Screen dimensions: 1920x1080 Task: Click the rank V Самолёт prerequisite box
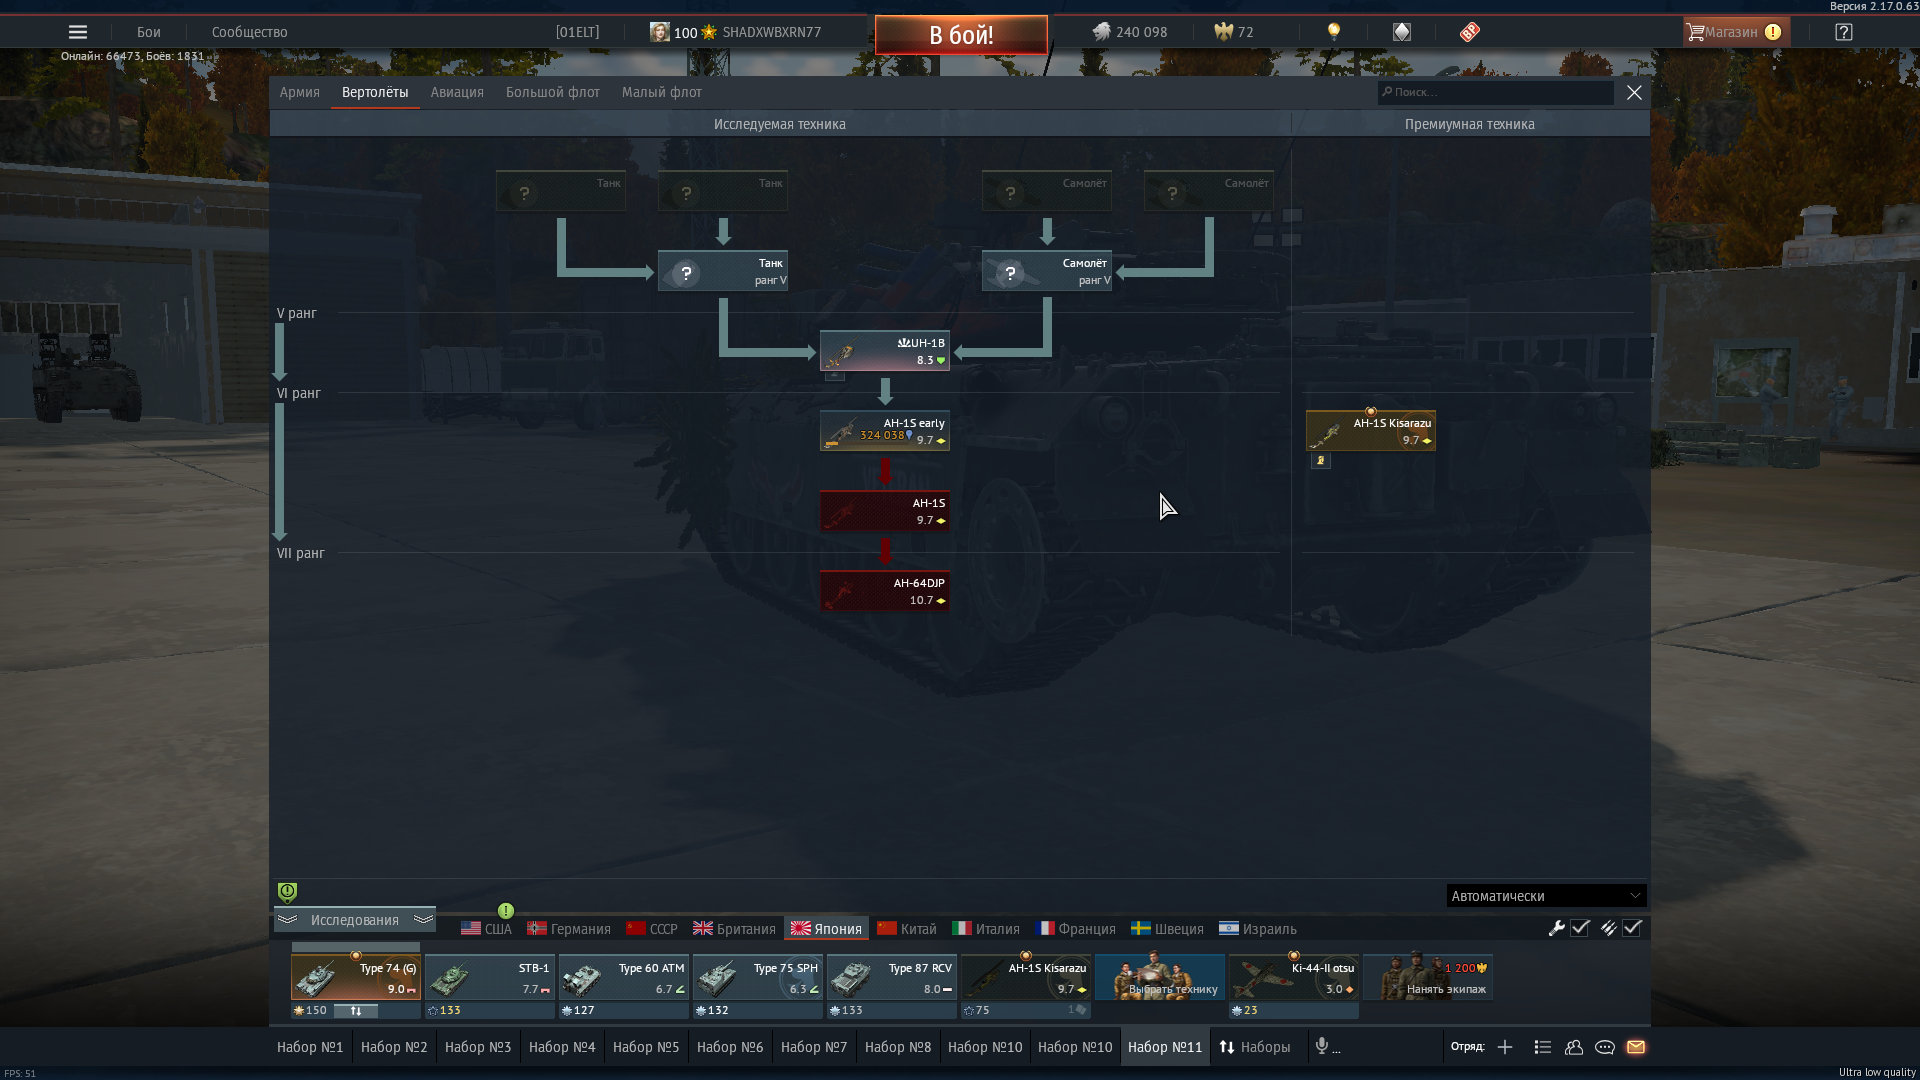pyautogui.click(x=1047, y=271)
